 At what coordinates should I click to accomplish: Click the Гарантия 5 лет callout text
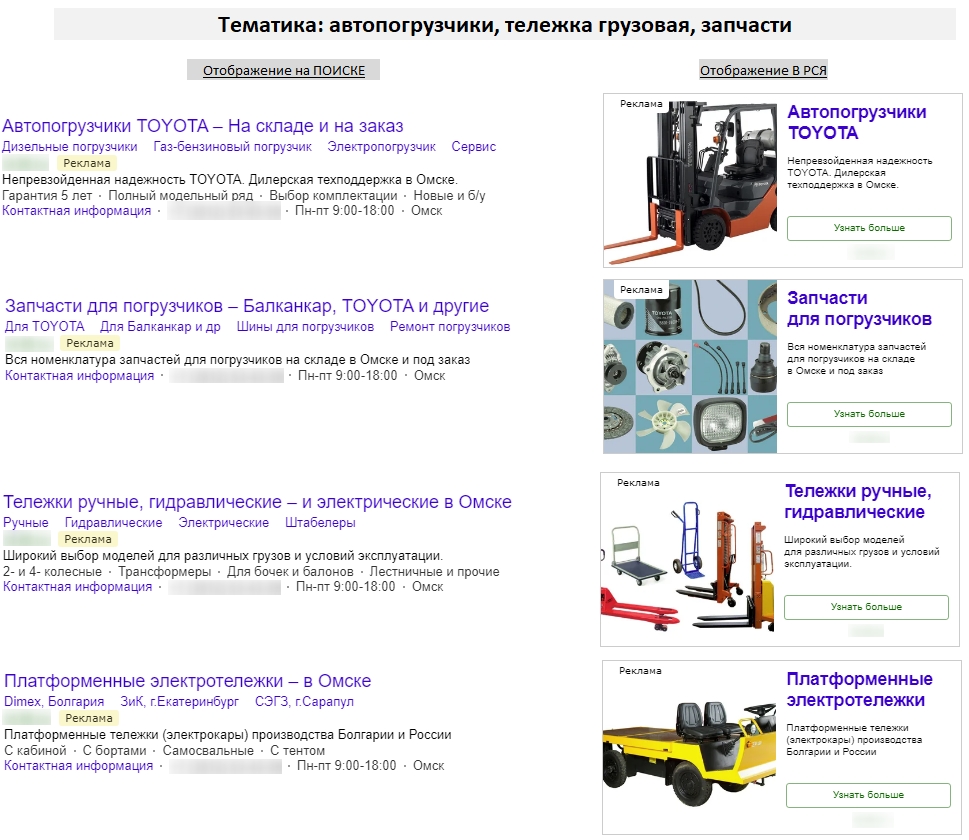[x=47, y=195]
